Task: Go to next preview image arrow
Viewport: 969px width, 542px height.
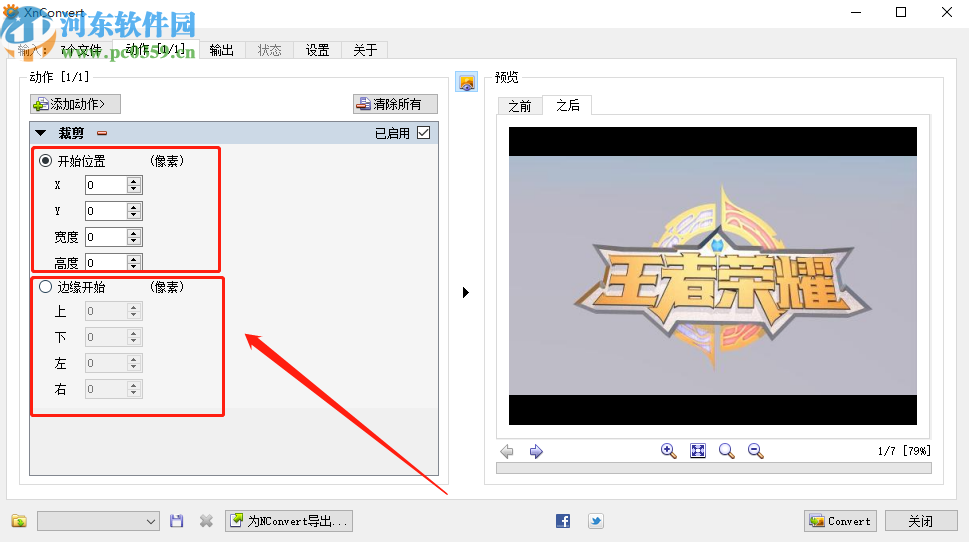Action: pos(536,451)
